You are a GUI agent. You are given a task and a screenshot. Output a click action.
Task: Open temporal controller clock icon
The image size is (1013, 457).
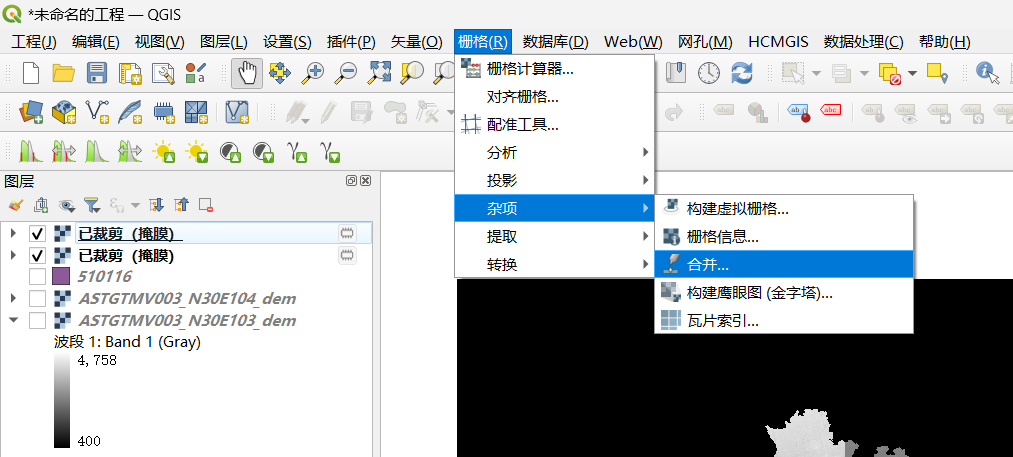tap(709, 73)
